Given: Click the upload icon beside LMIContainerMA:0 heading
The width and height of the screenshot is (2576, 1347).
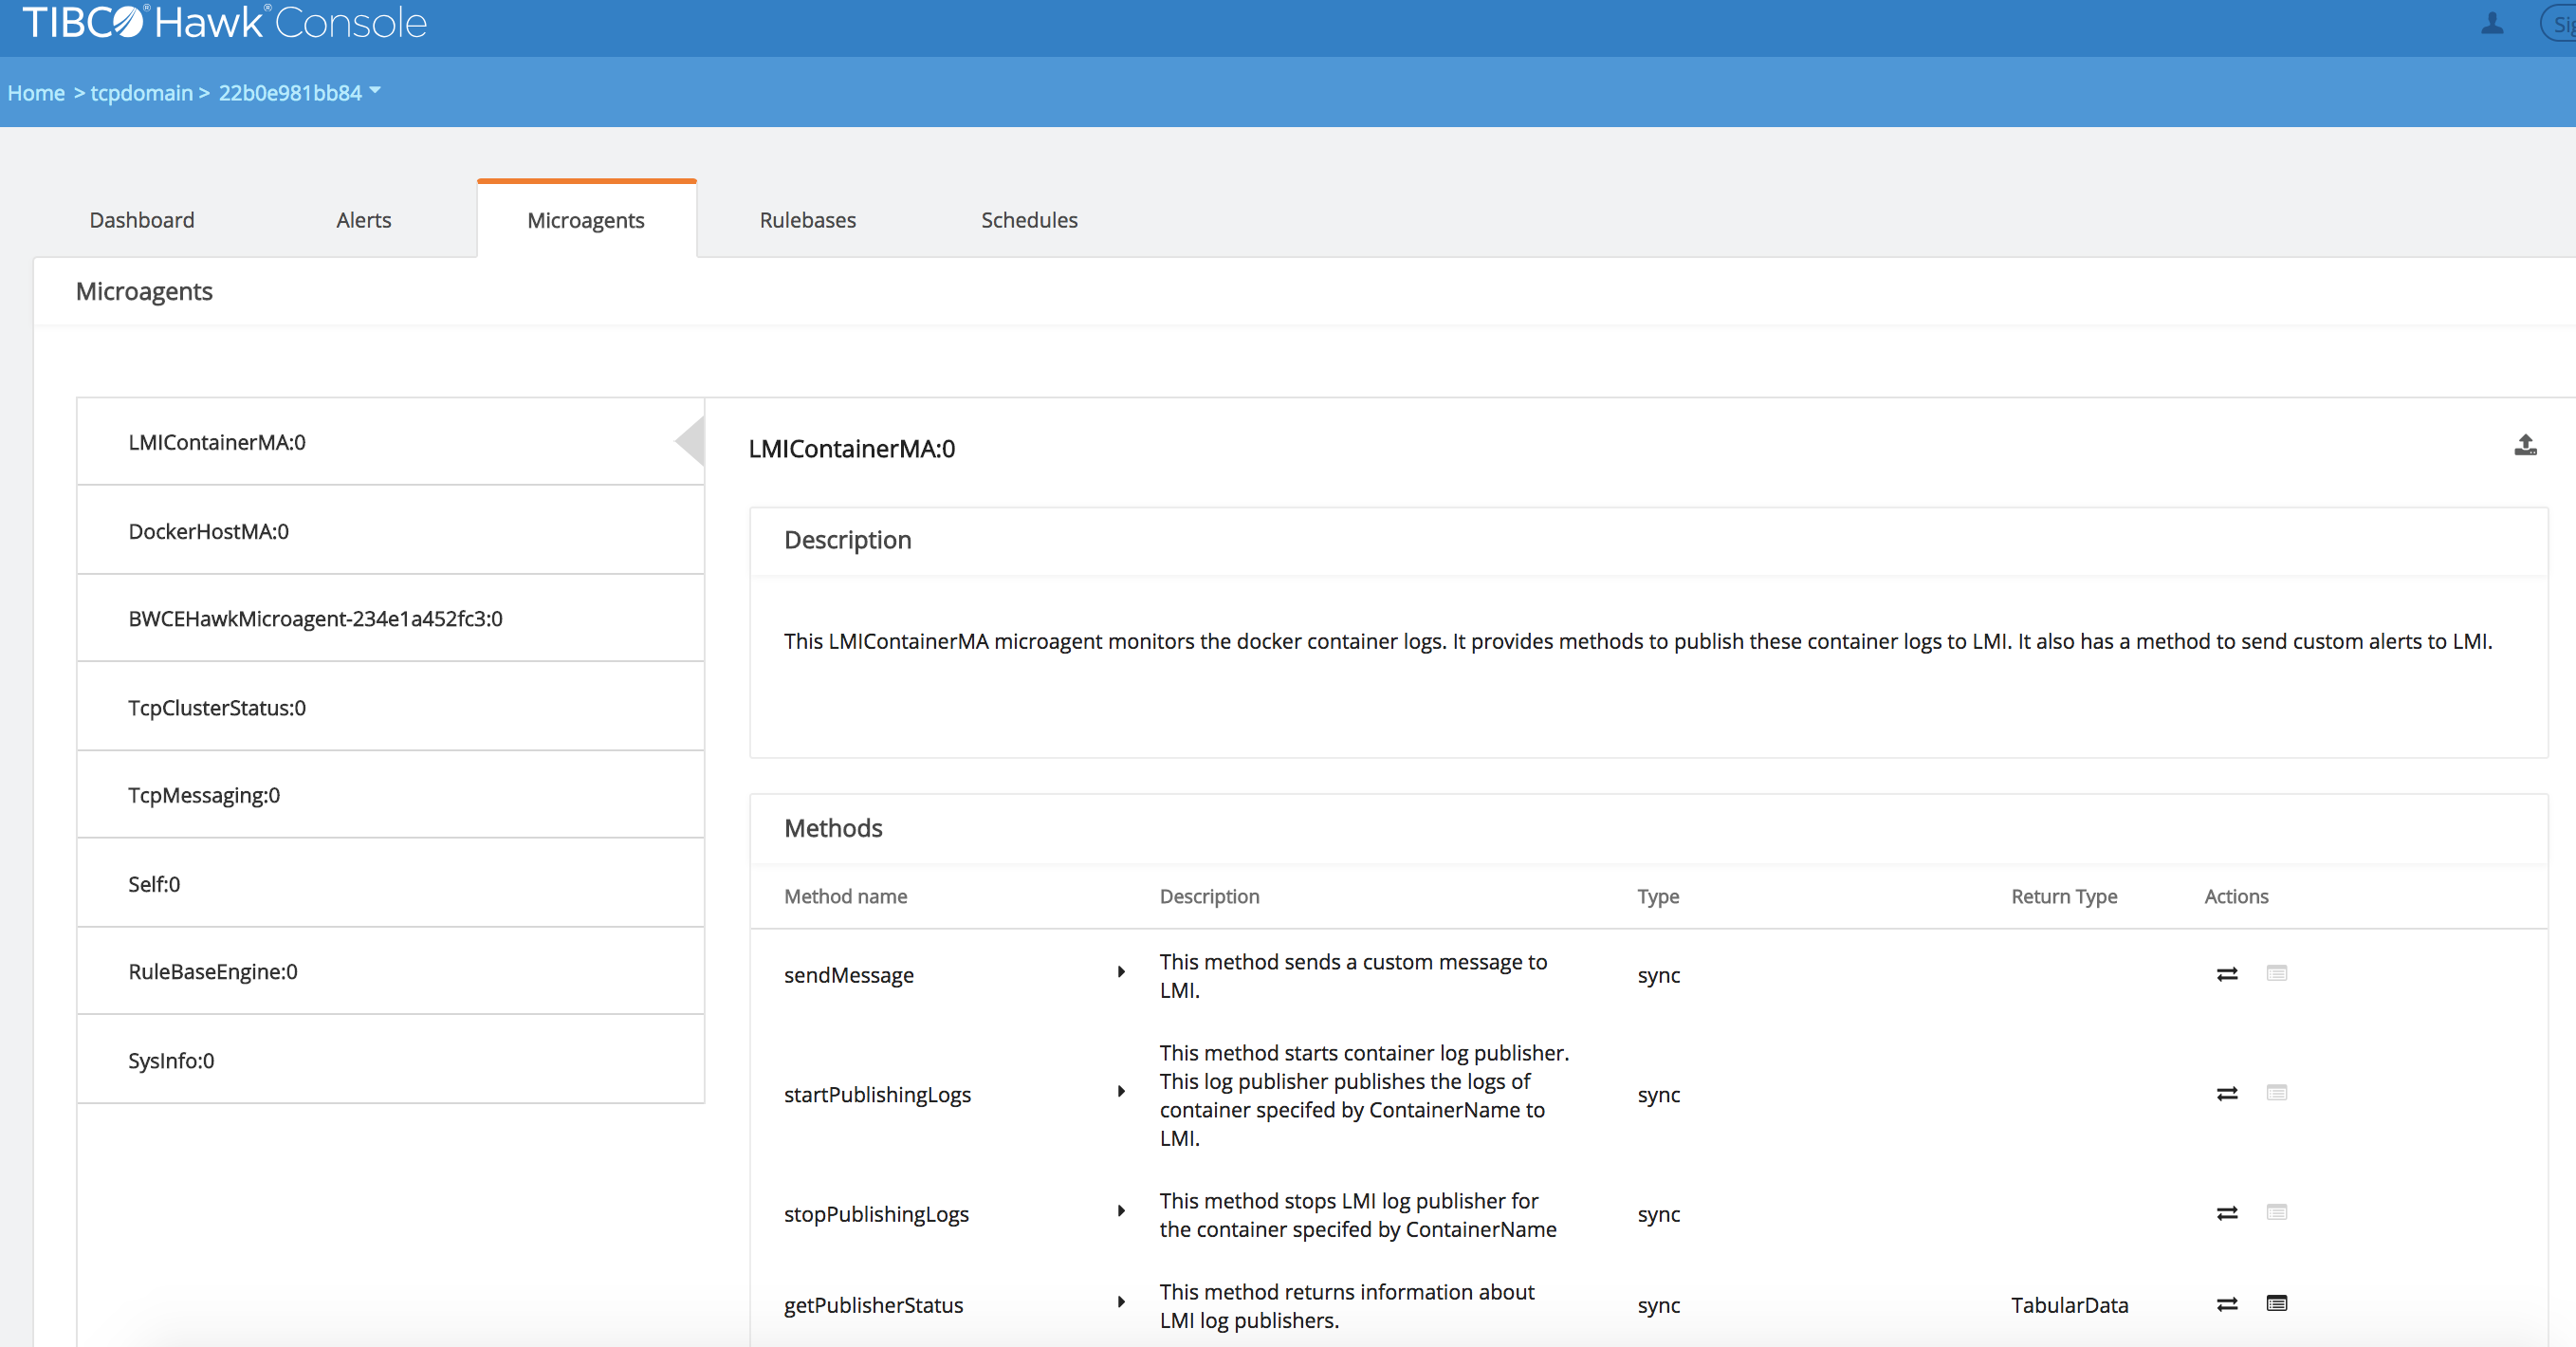Looking at the screenshot, I should tap(2525, 446).
